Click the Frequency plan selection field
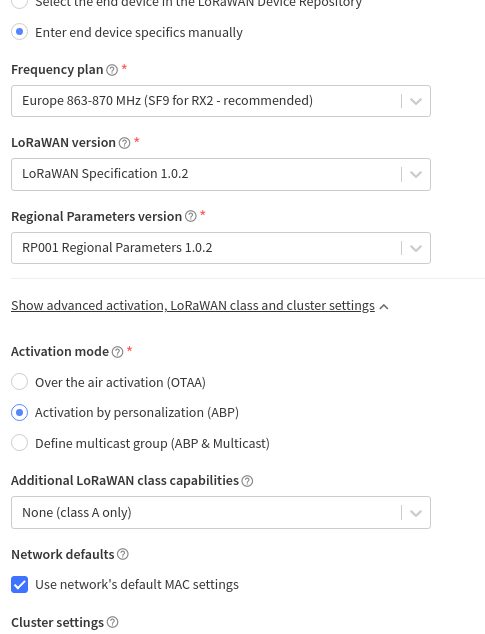485x634 pixels. click(x=221, y=101)
